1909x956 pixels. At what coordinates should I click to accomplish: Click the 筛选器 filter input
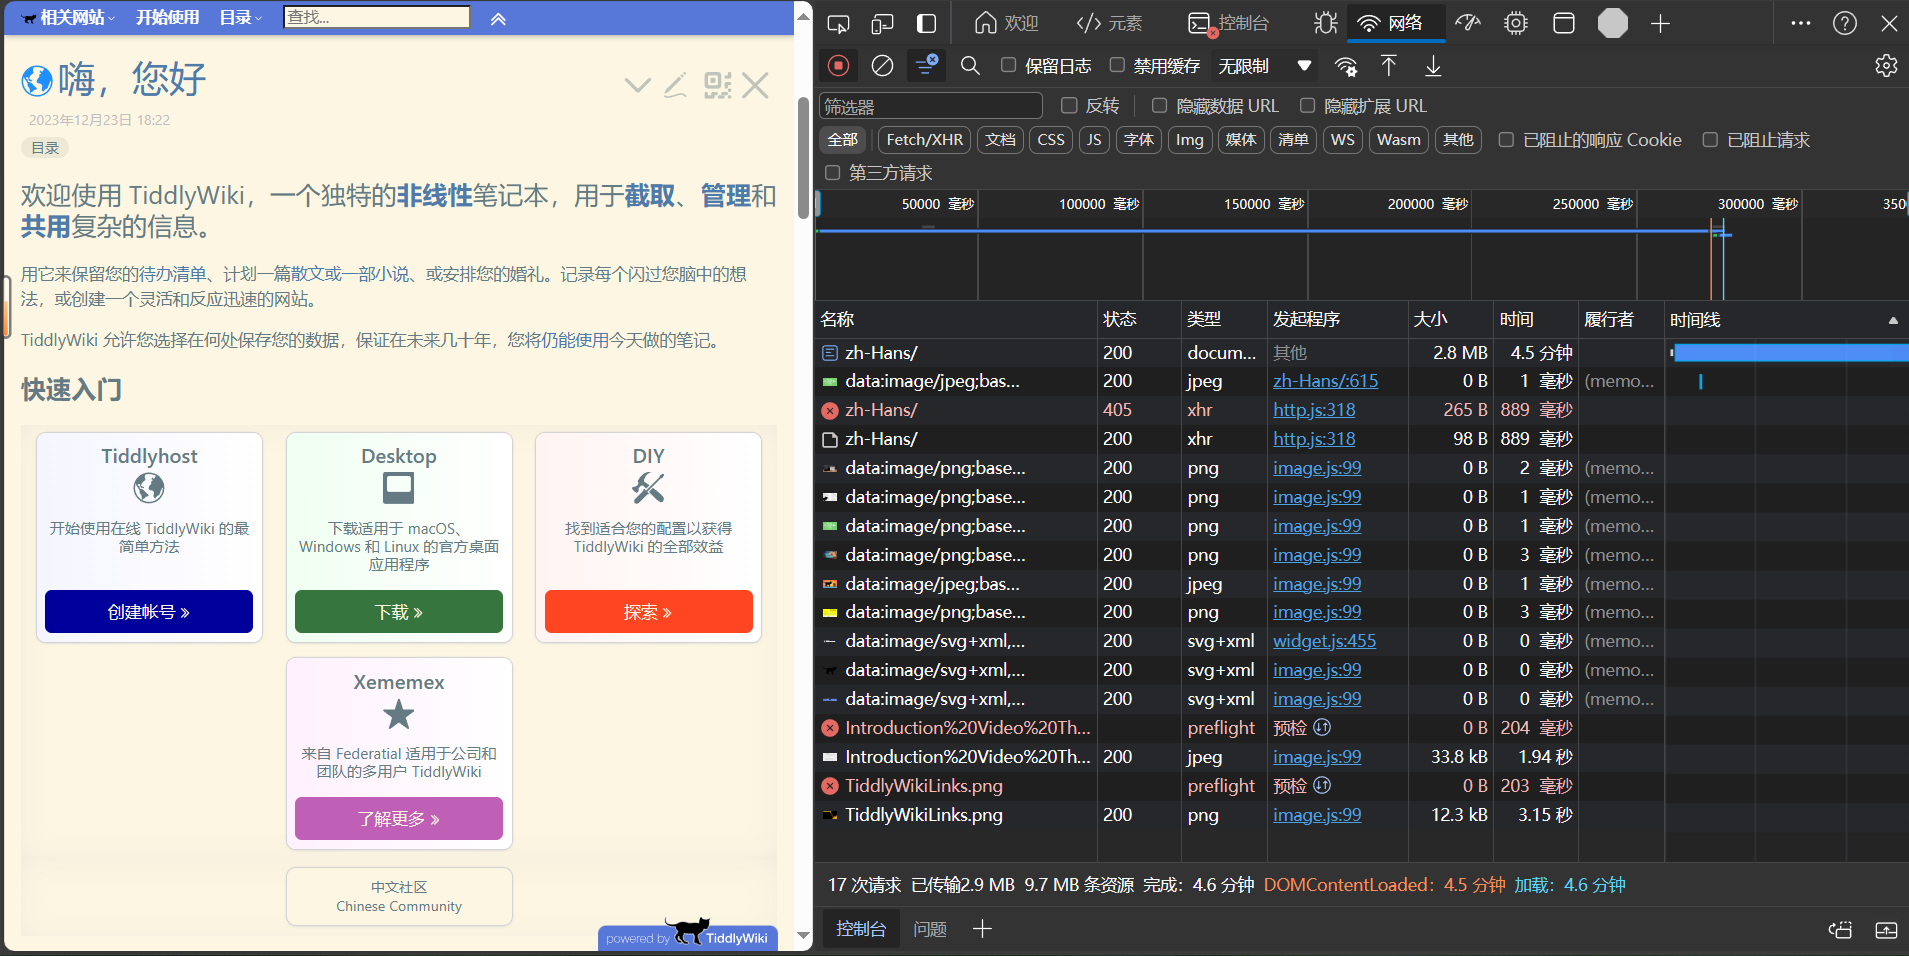[930, 106]
